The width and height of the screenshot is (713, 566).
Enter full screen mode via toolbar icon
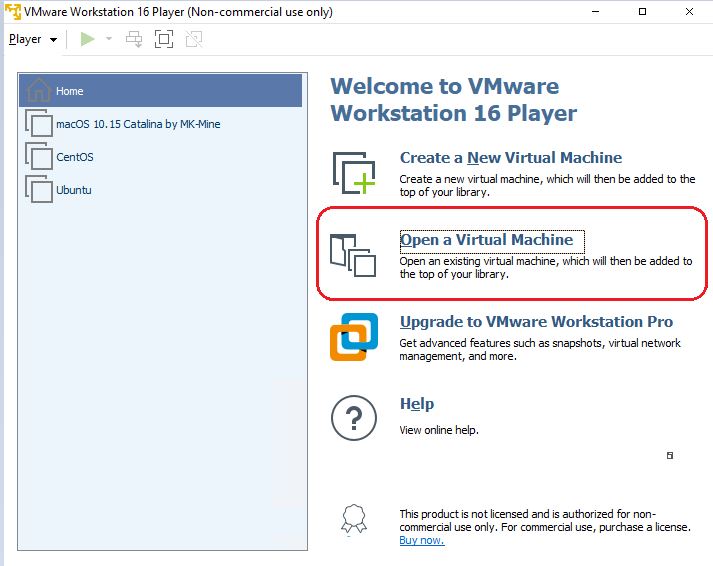[x=164, y=39]
